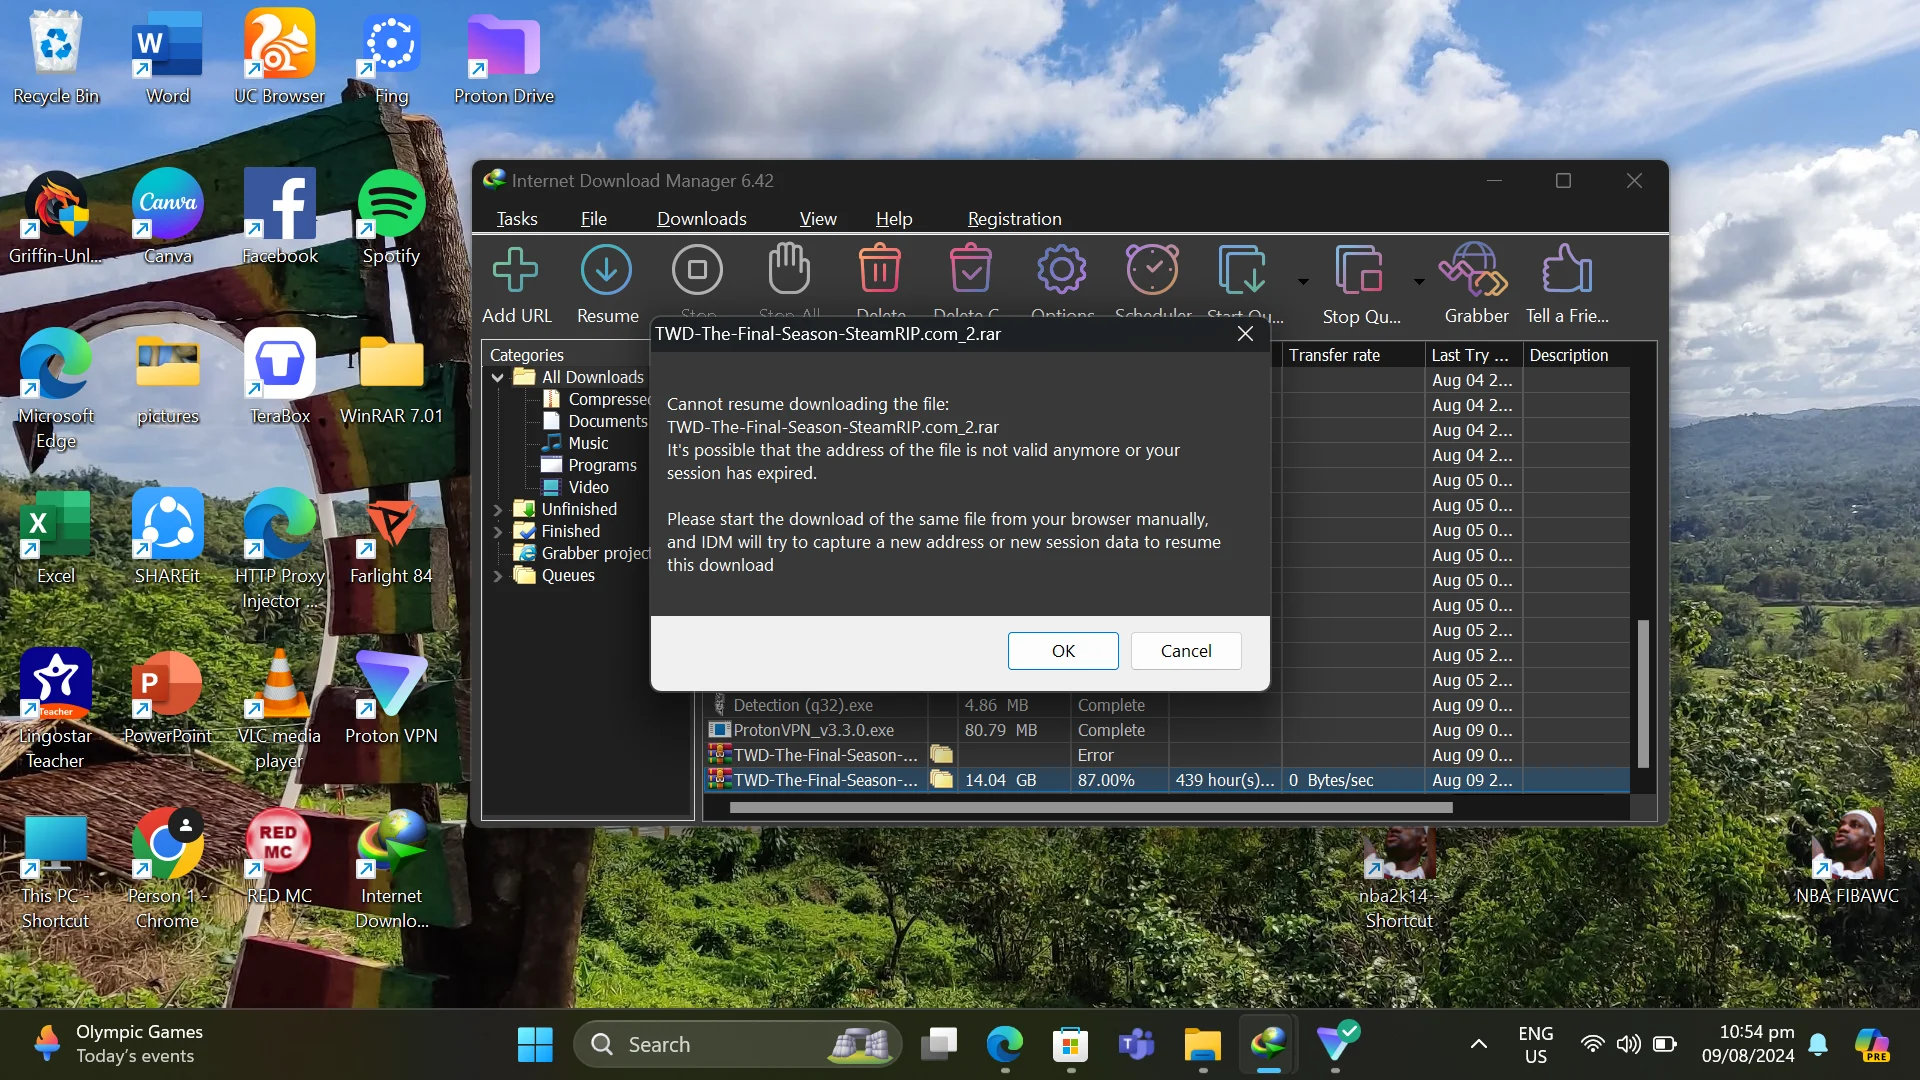Select the WinRAR 7.01 desktop folder
The height and width of the screenshot is (1080, 1920).
pyautogui.click(x=391, y=378)
